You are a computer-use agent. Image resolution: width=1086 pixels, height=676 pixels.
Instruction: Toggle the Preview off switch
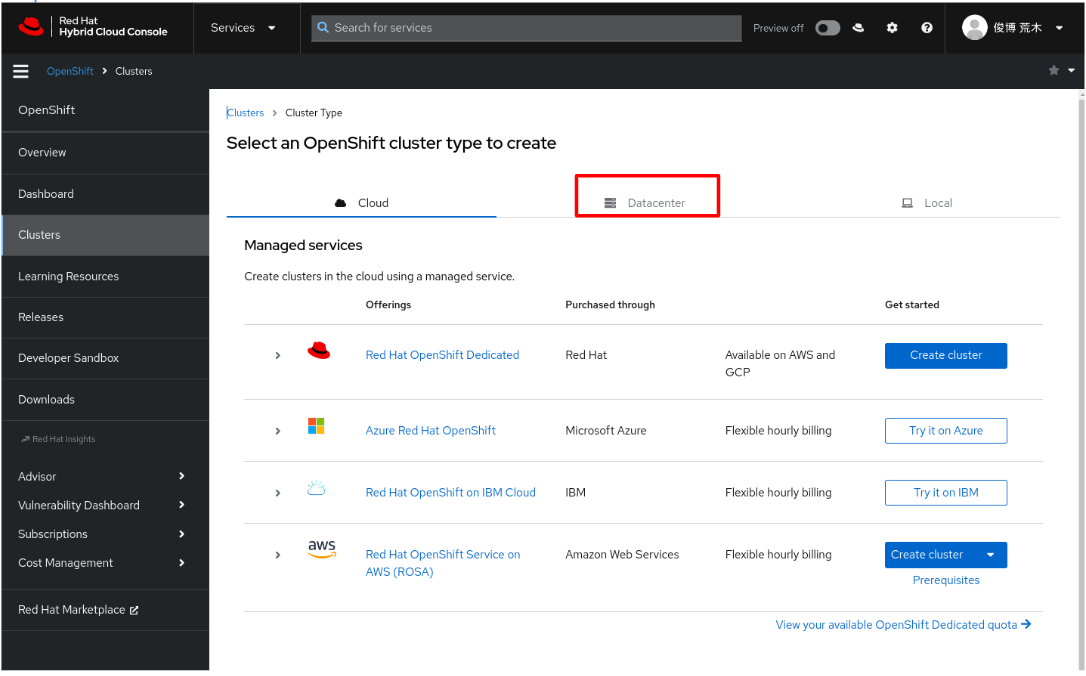coord(827,28)
